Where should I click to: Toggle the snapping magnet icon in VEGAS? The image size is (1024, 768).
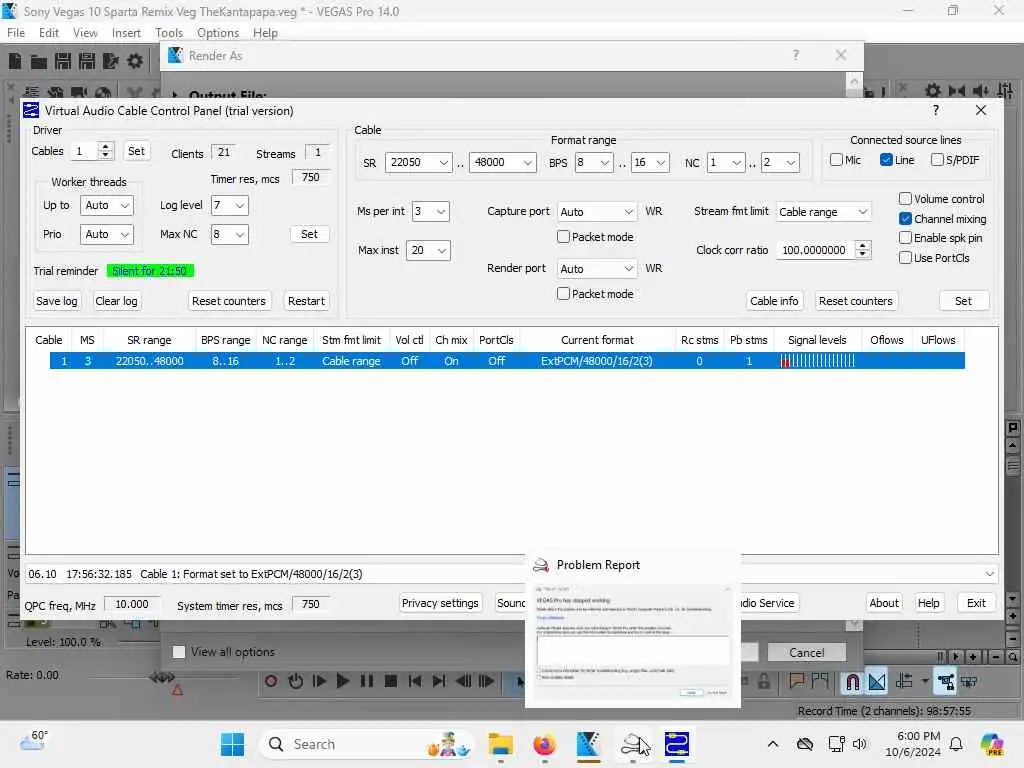[x=852, y=682]
